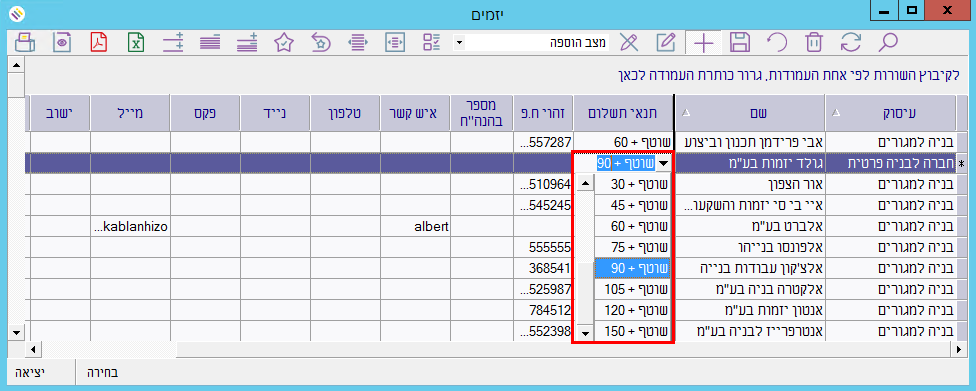Choose שוטף + 60 in dropdown list
The image size is (976, 391).
633,227
